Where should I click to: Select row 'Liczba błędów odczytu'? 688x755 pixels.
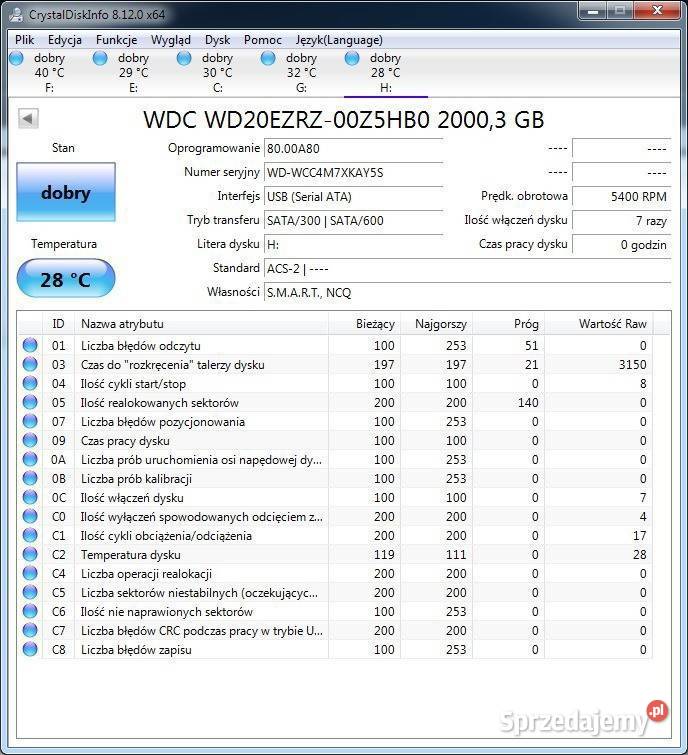[336, 345]
